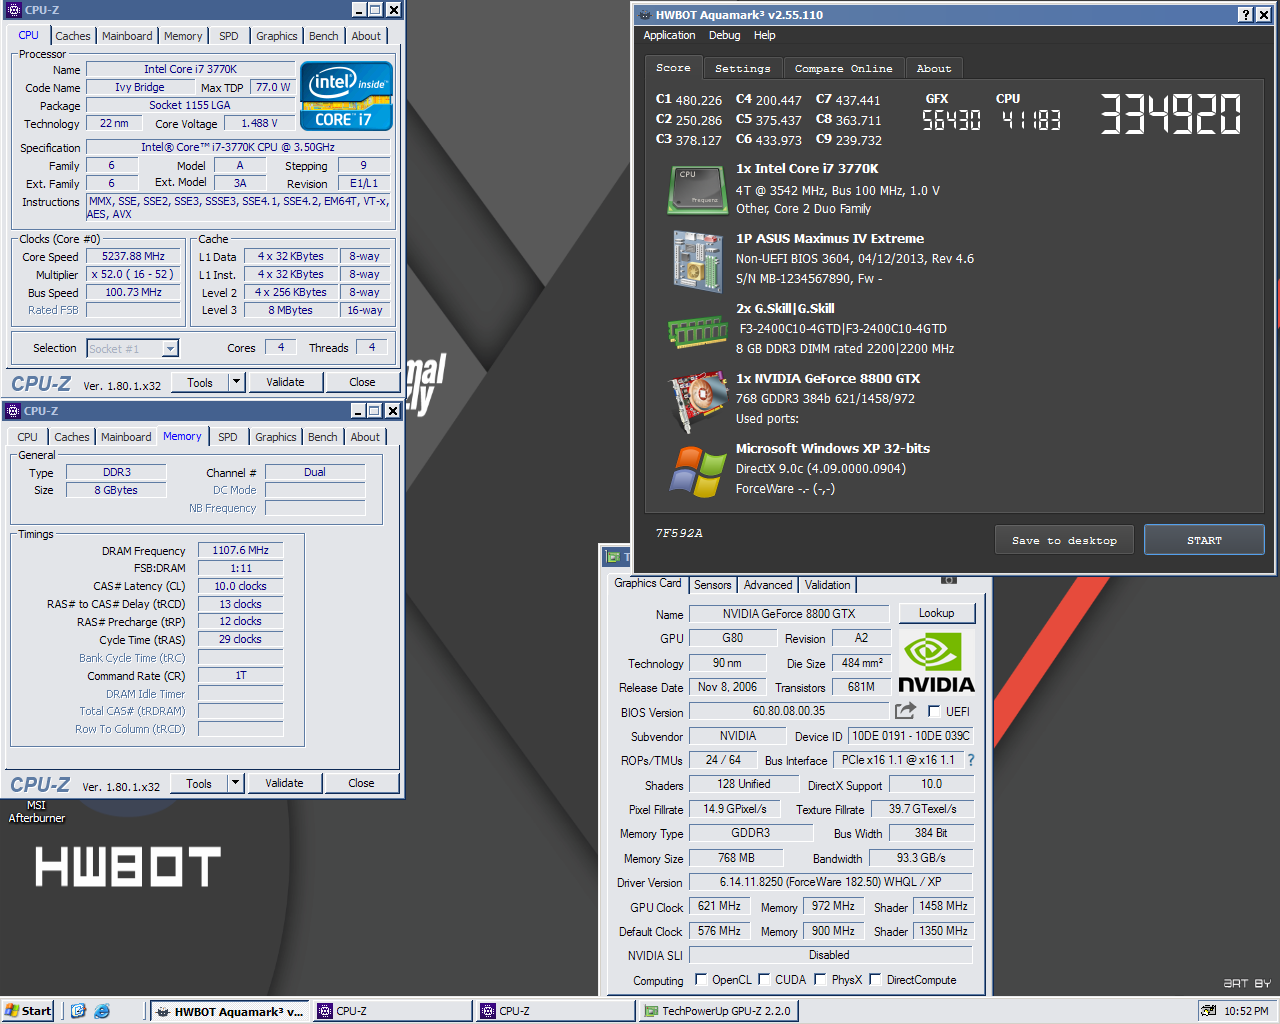
Task: Click the RAM module icon in Aquamark
Action: point(697,331)
